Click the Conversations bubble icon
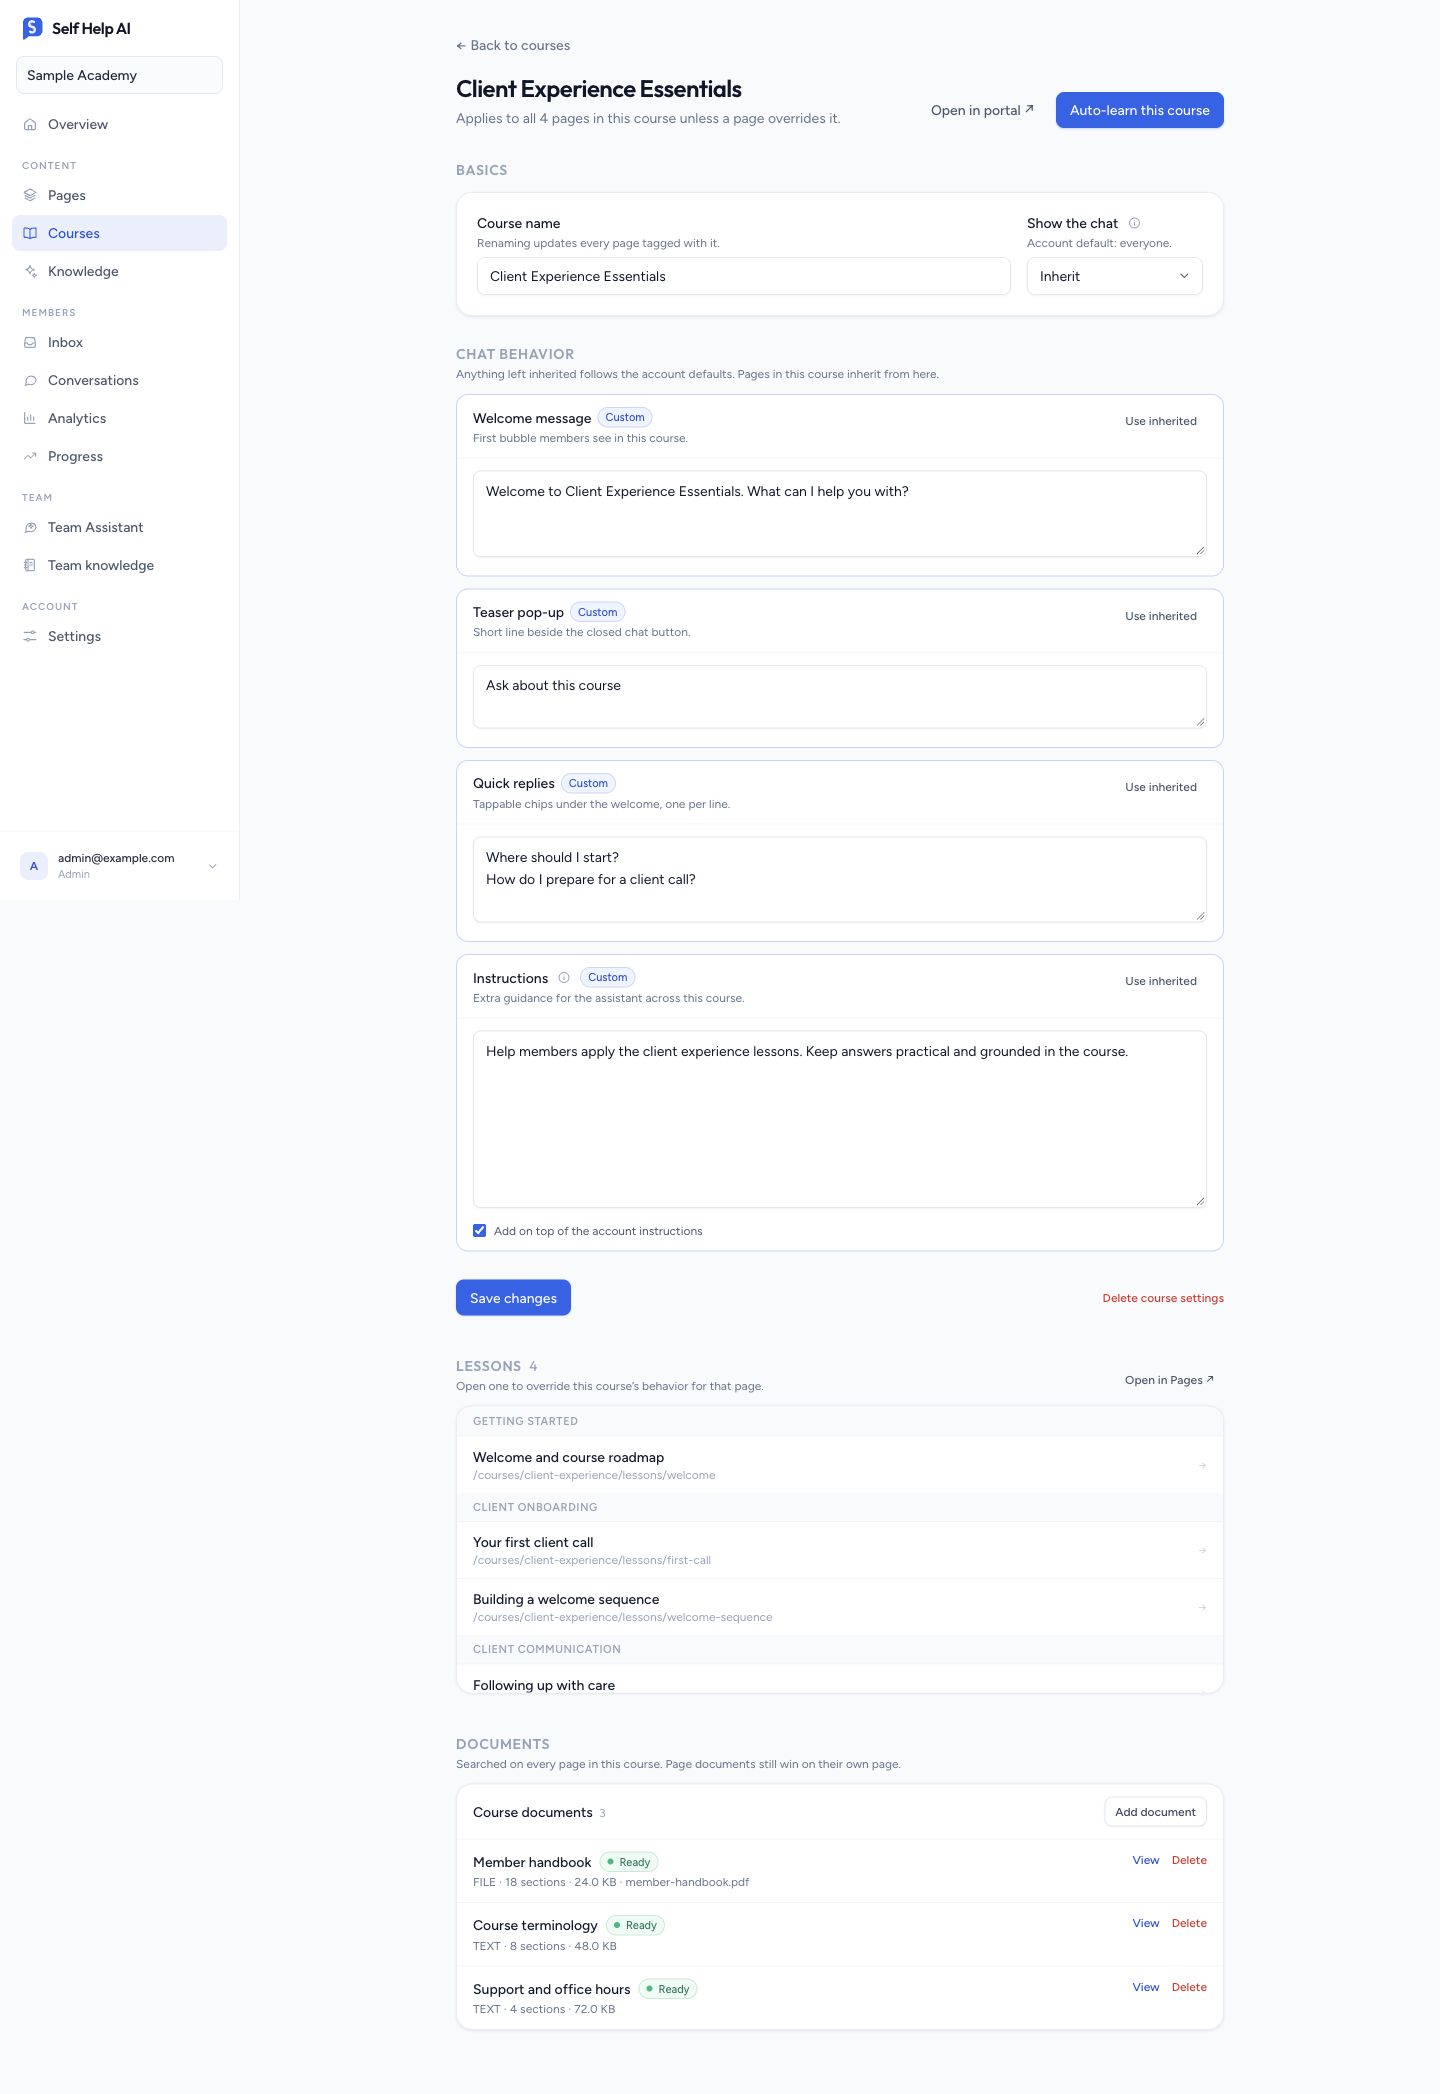1440x2094 pixels. tap(30, 381)
